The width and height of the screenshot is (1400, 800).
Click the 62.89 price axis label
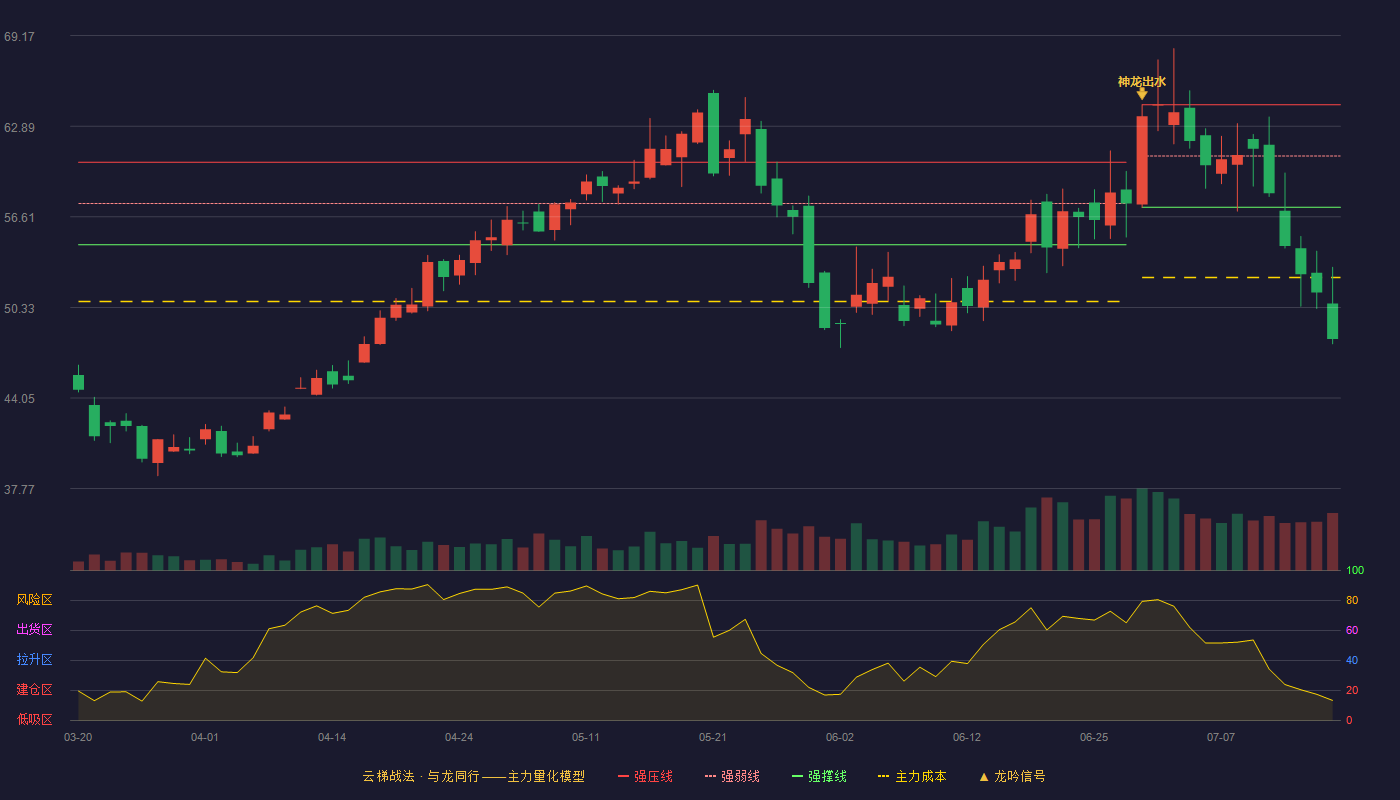(x=19, y=128)
